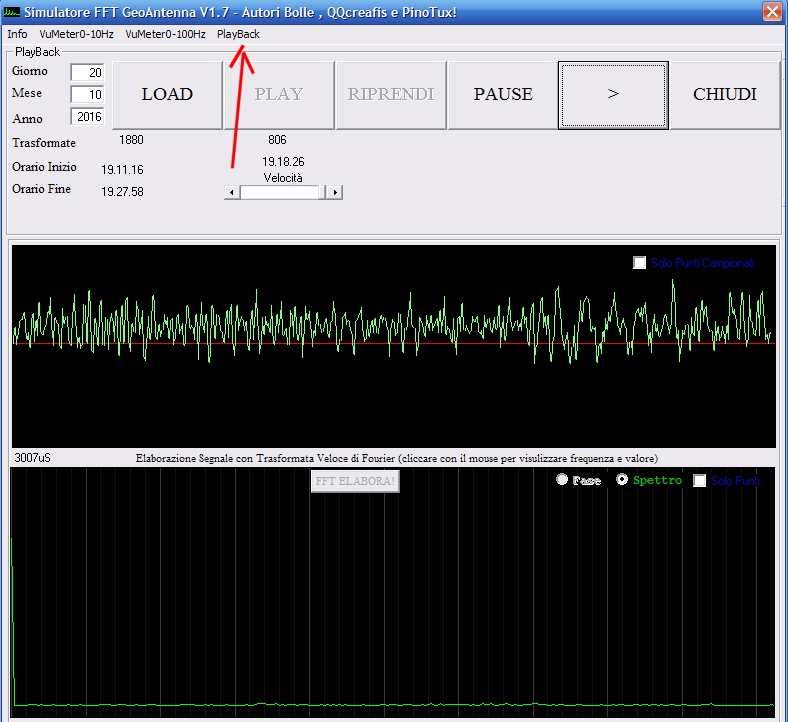Increase Velocità with the right scroll arrow
The image size is (788, 722).
click(335, 192)
